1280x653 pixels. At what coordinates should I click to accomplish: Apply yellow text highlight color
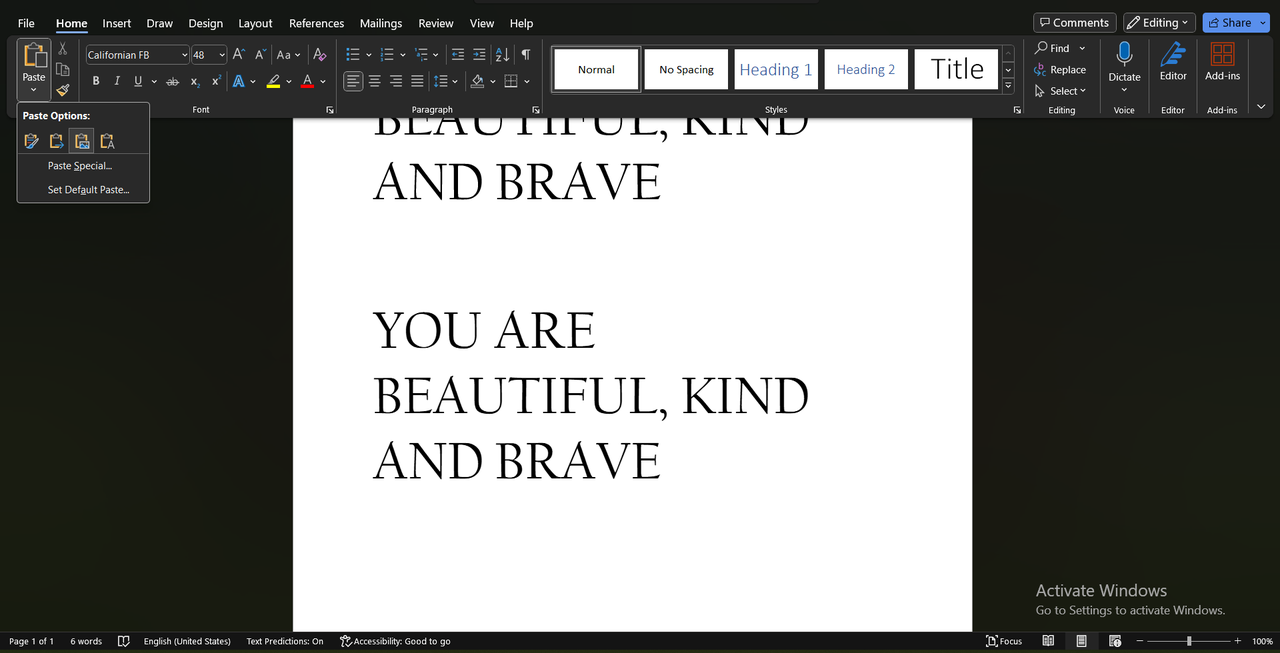[x=273, y=81]
